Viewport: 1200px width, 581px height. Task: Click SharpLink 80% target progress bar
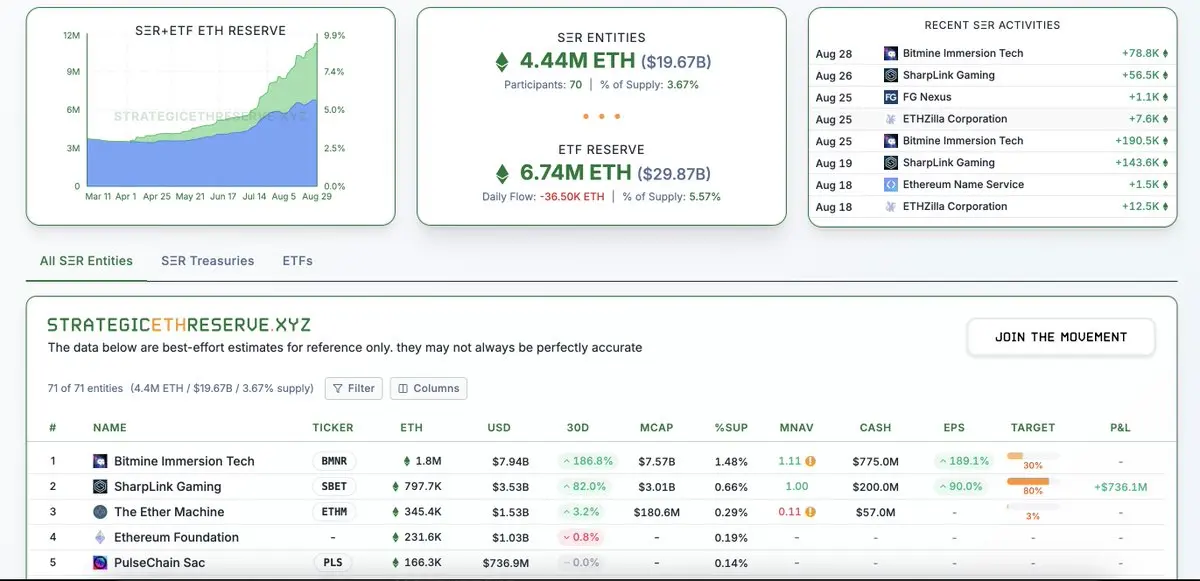[1033, 481]
